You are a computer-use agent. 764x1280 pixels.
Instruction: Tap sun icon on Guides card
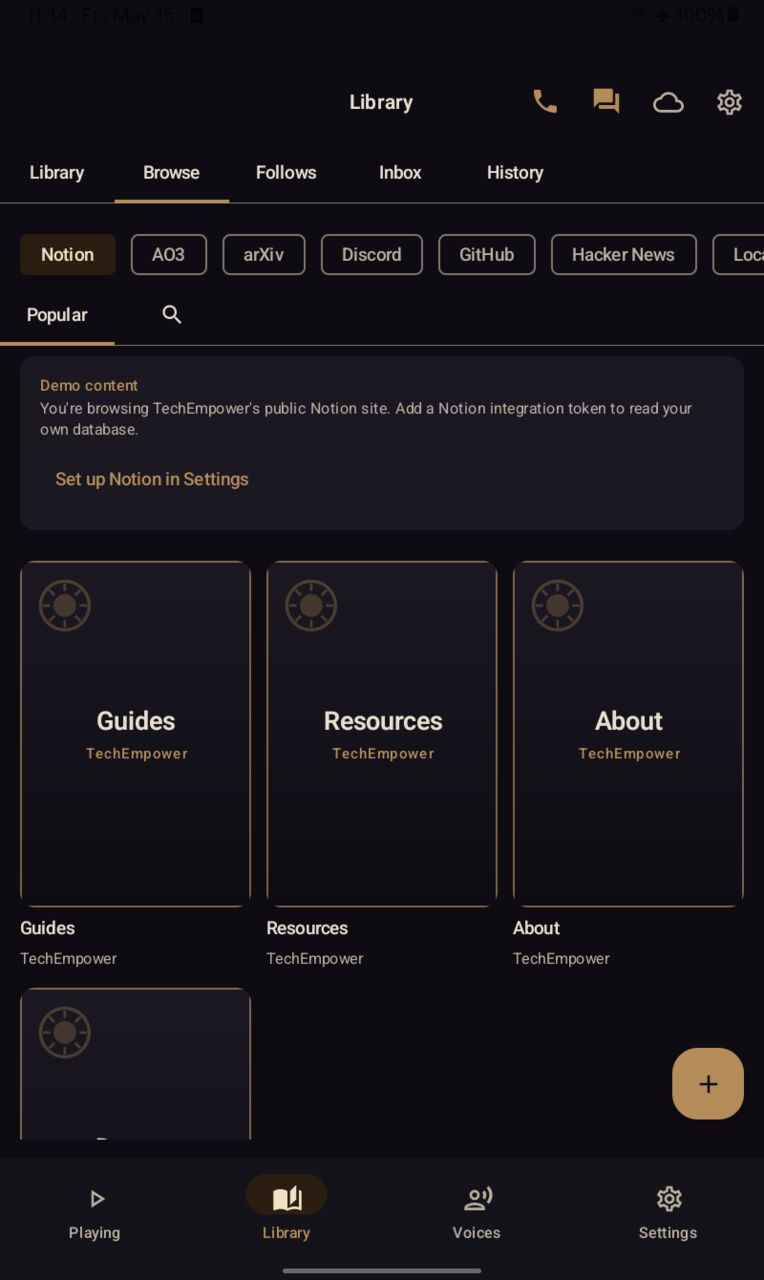(65, 605)
